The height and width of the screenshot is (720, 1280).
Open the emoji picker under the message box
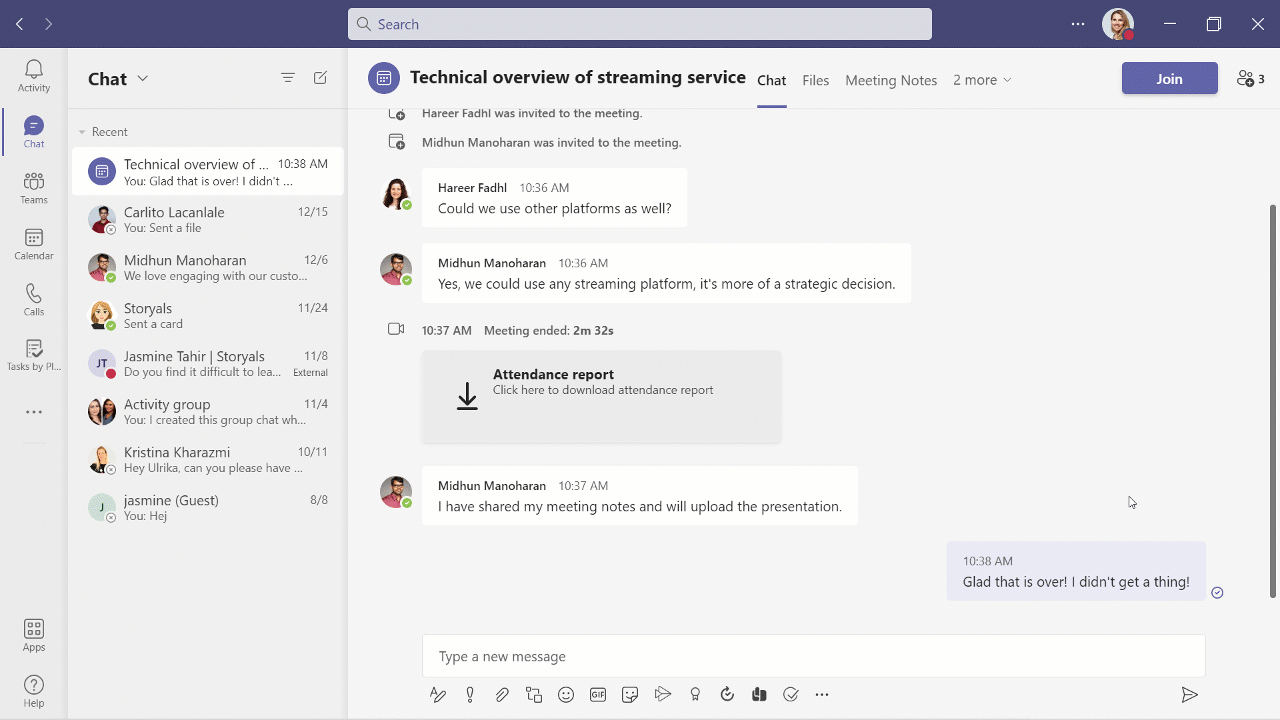point(566,694)
